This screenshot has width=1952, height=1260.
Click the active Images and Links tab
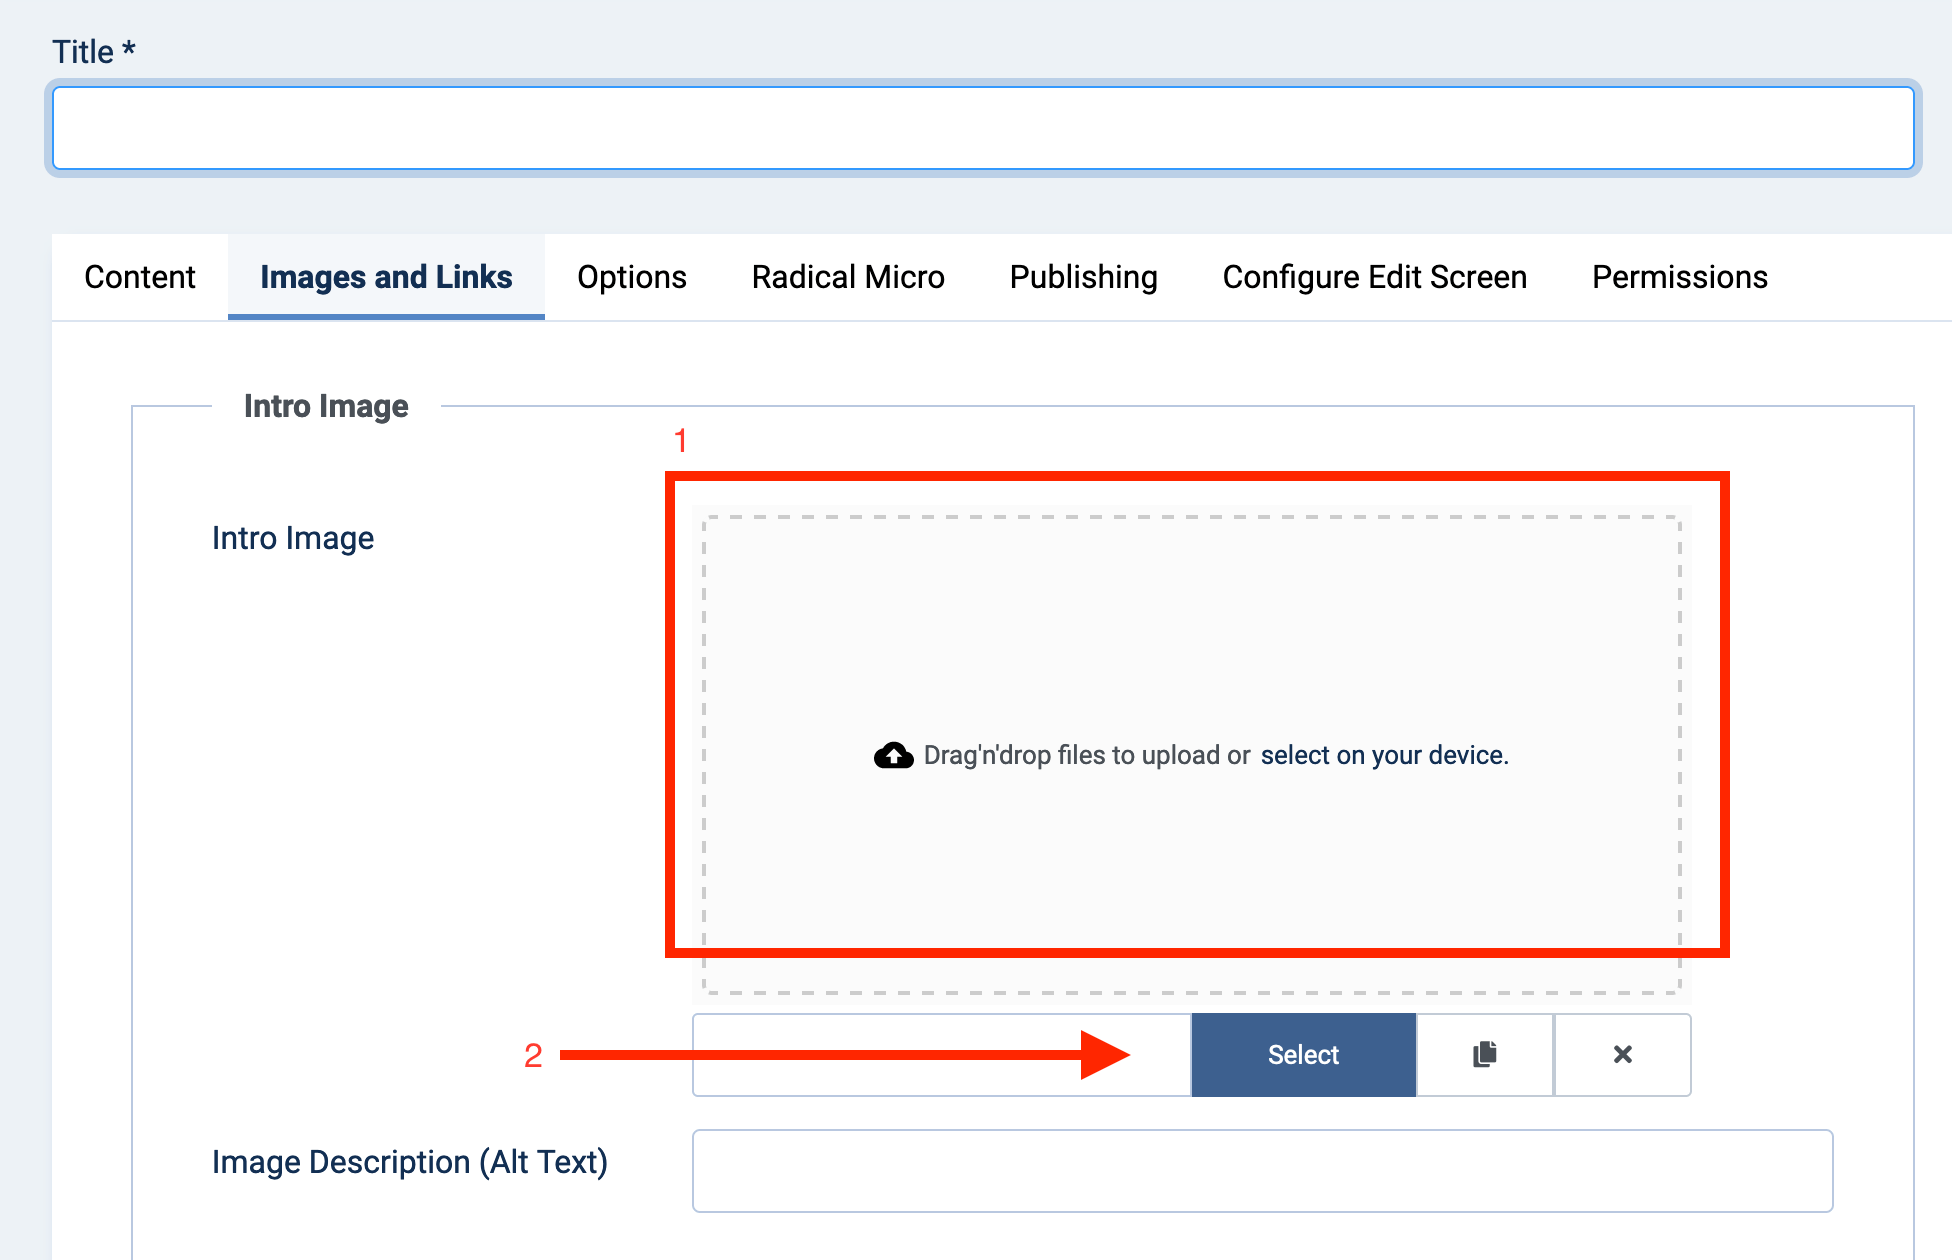coord(386,277)
